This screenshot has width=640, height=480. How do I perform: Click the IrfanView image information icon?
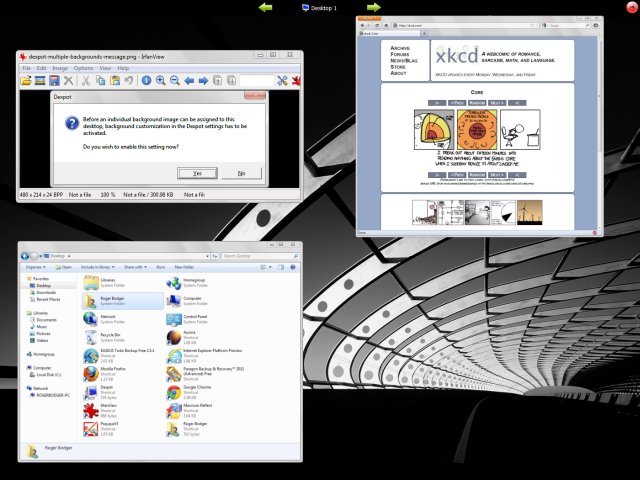(x=145, y=80)
